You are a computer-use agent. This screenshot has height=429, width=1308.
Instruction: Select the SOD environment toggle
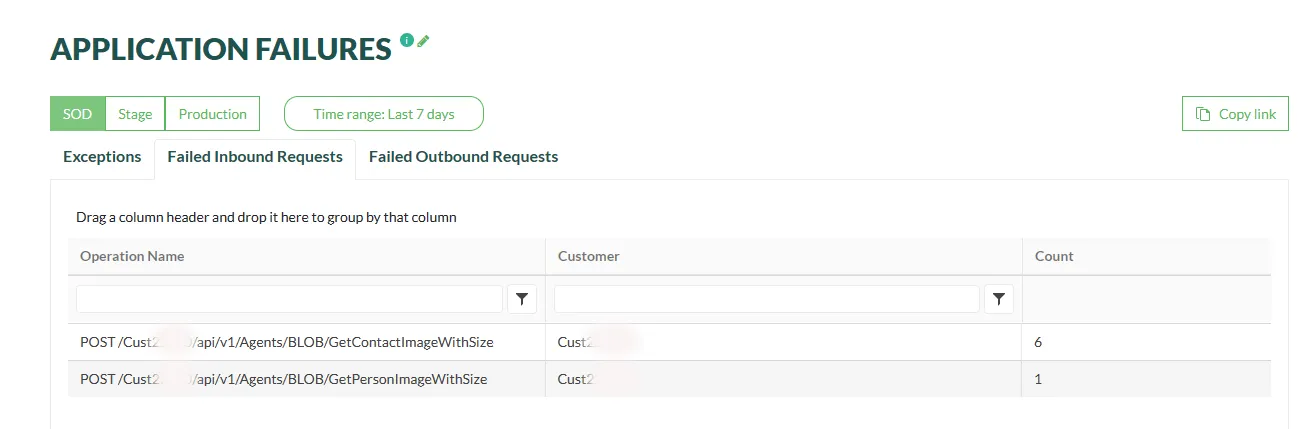pyautogui.click(x=77, y=114)
